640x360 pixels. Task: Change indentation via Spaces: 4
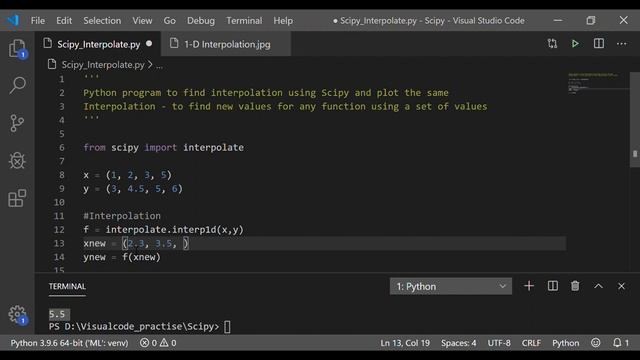click(458, 343)
